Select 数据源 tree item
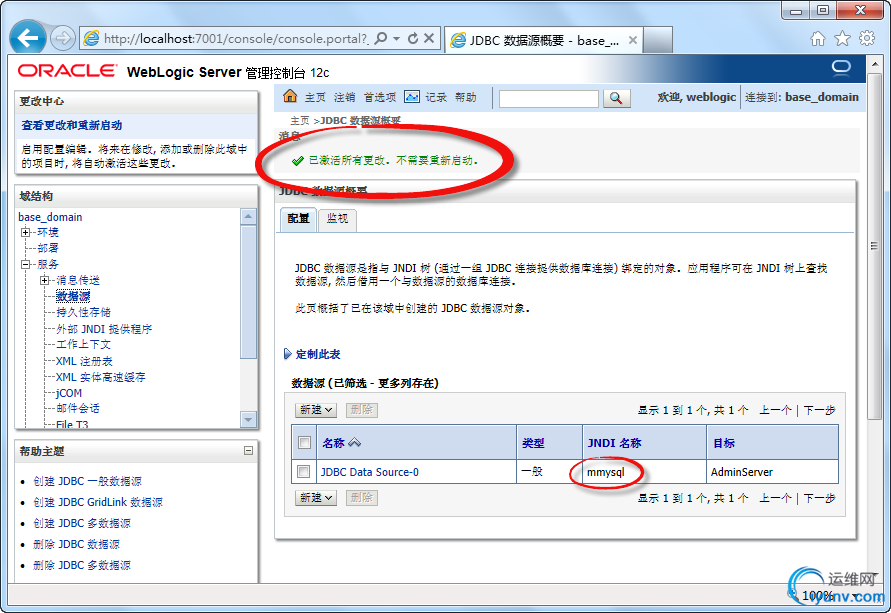 73,296
